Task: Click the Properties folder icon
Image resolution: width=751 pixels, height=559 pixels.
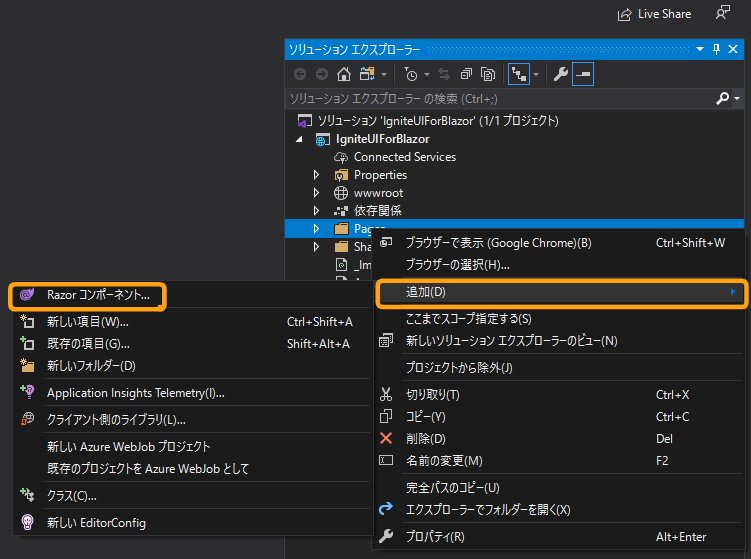Action: tap(341, 175)
